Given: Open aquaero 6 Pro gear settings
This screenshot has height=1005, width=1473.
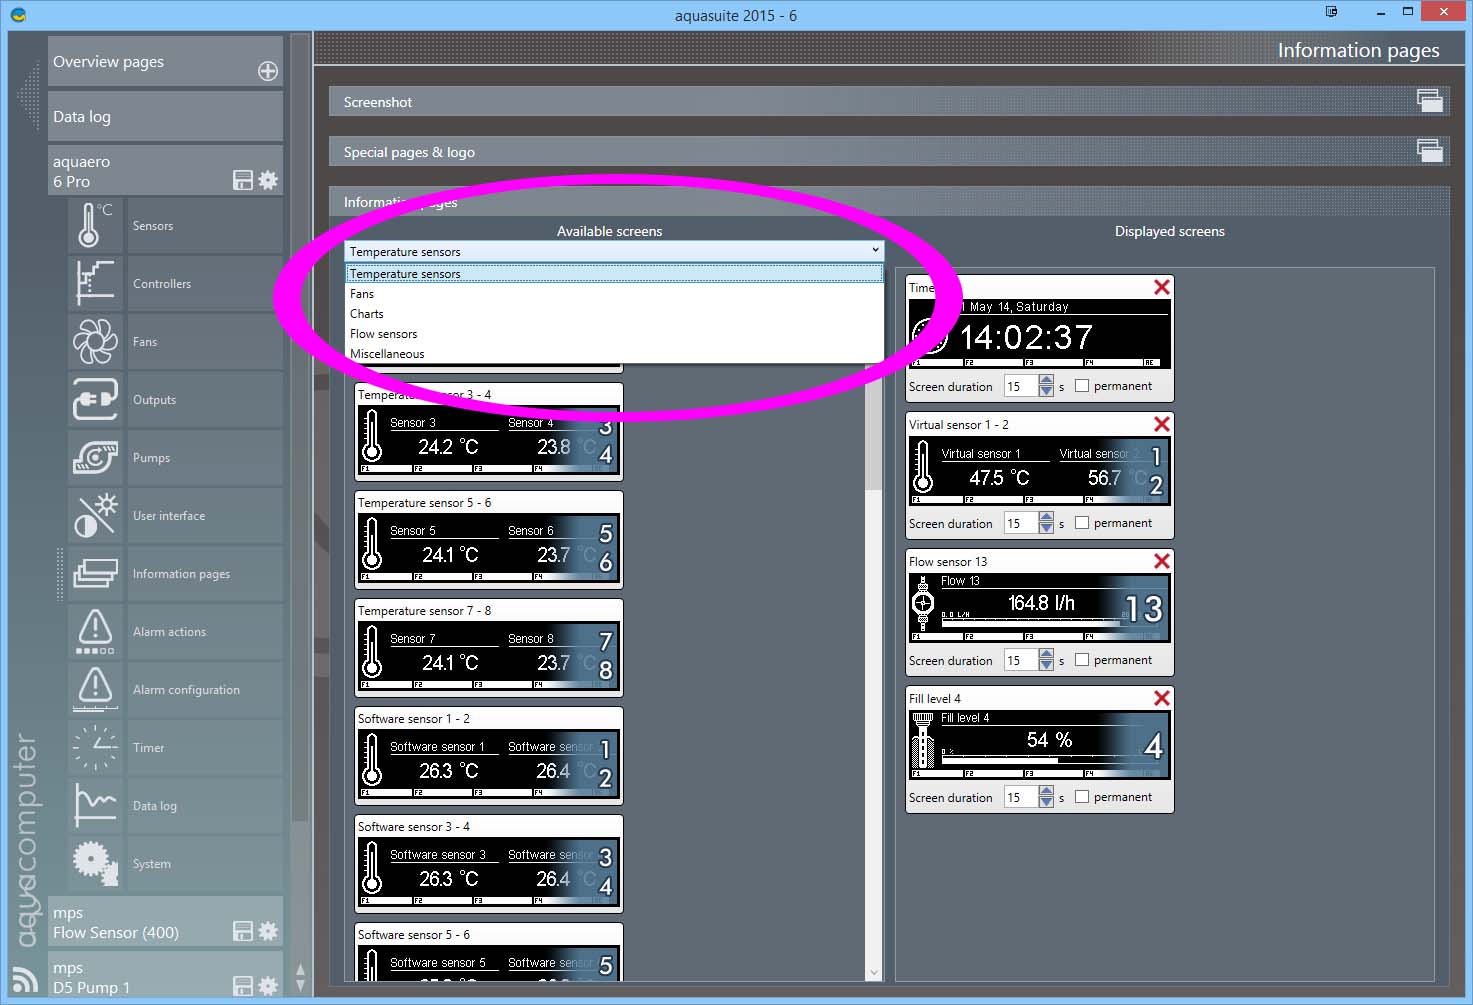Looking at the screenshot, I should pyautogui.click(x=268, y=180).
